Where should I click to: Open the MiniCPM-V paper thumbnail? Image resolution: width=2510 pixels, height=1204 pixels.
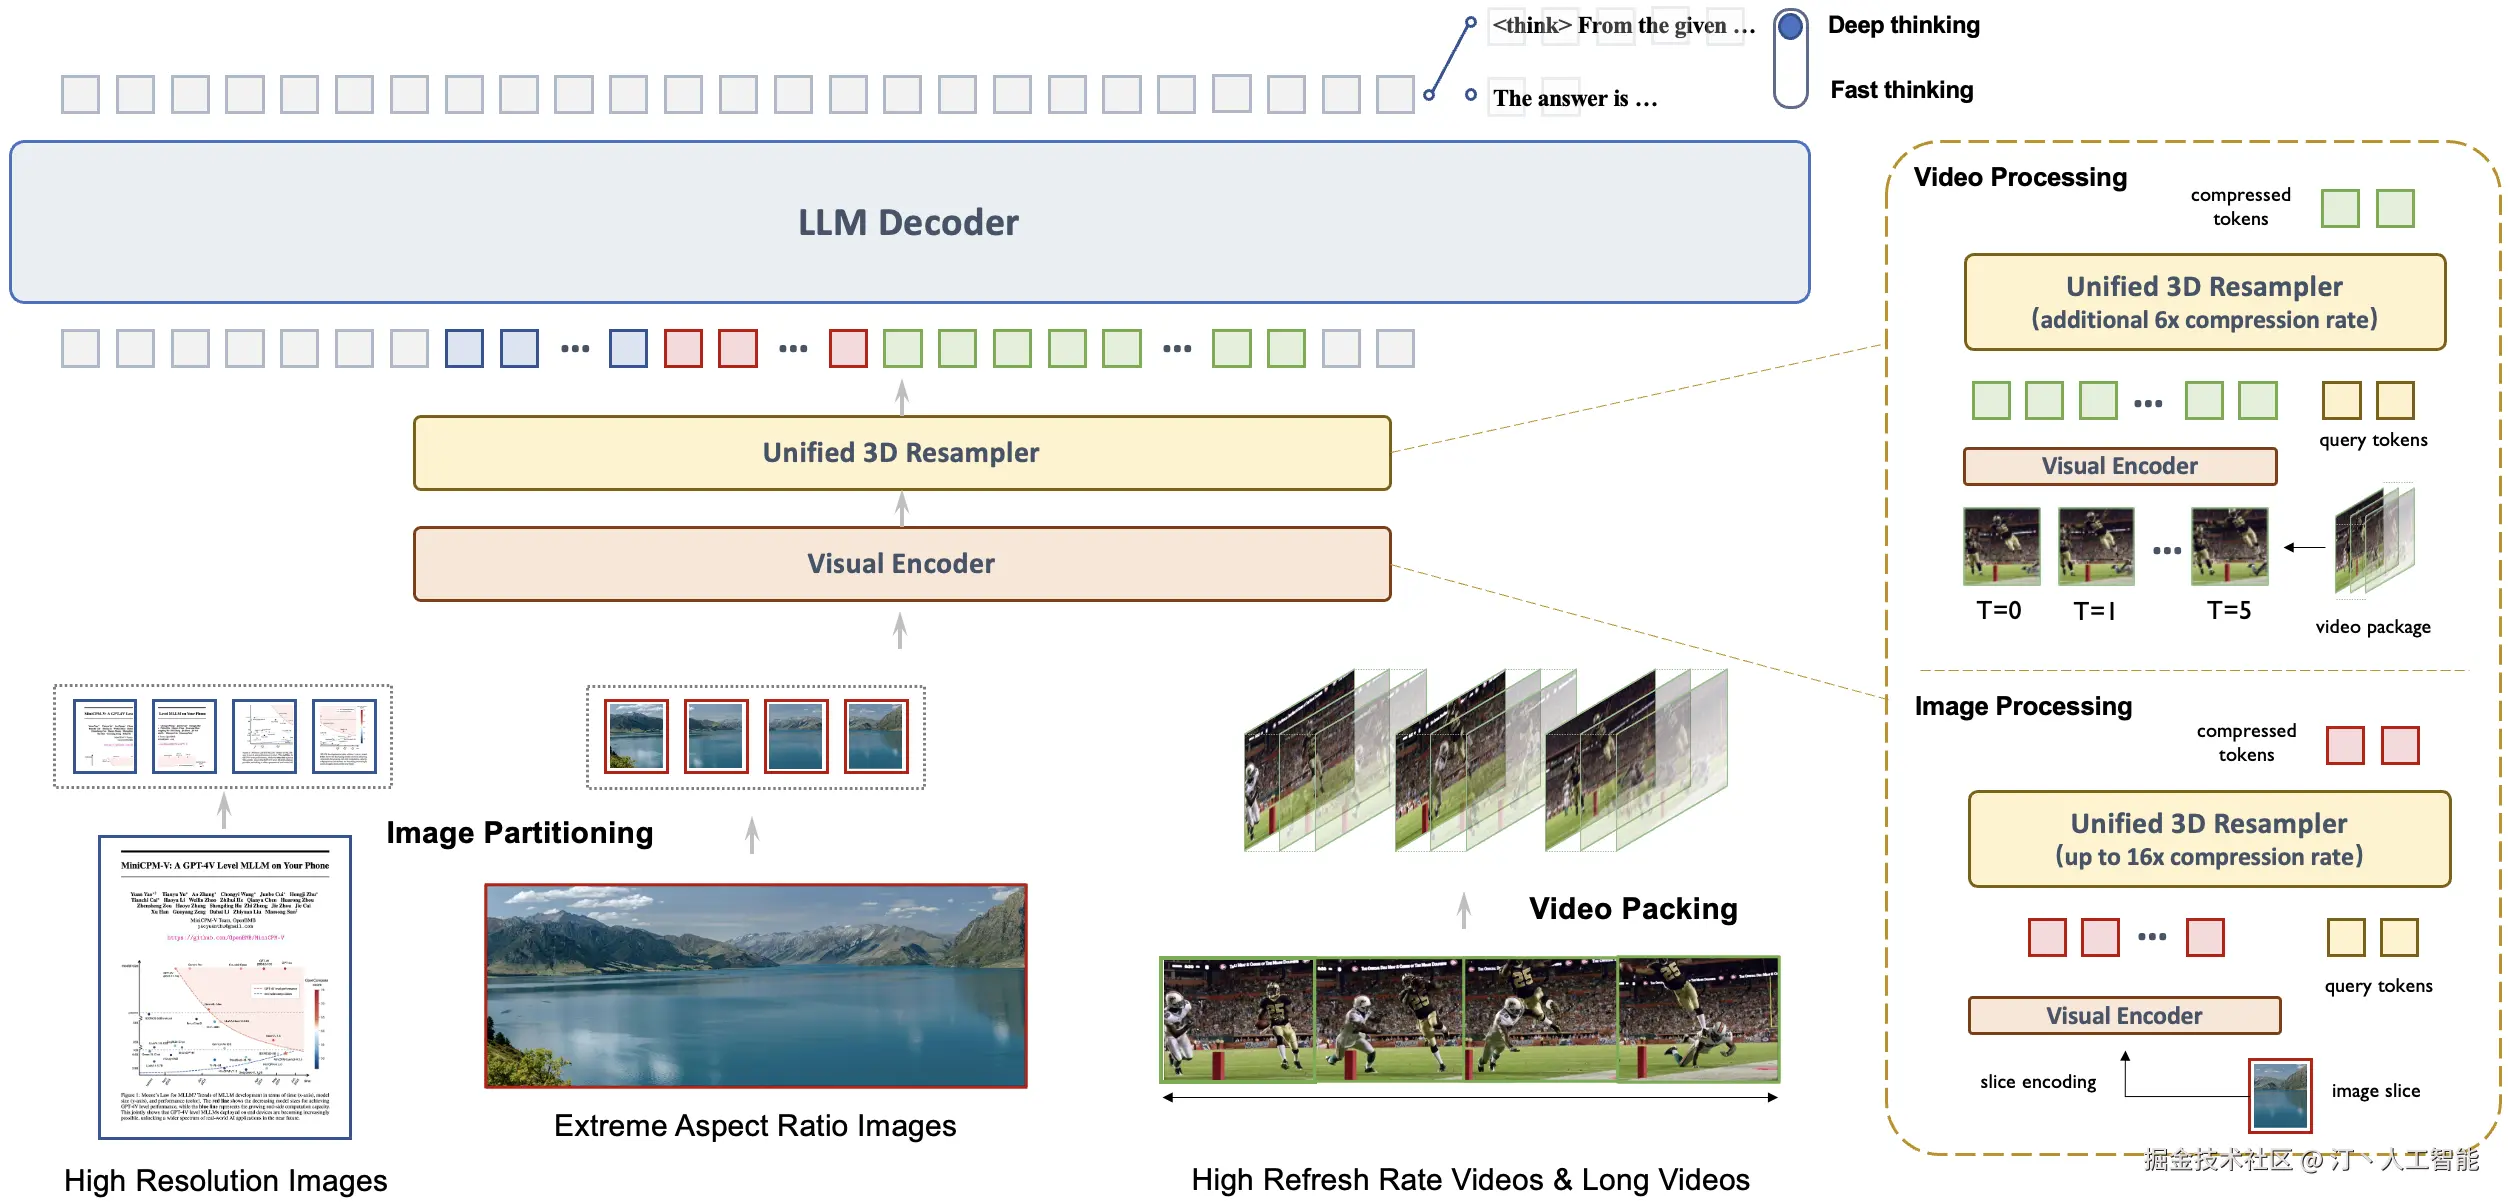(x=224, y=985)
